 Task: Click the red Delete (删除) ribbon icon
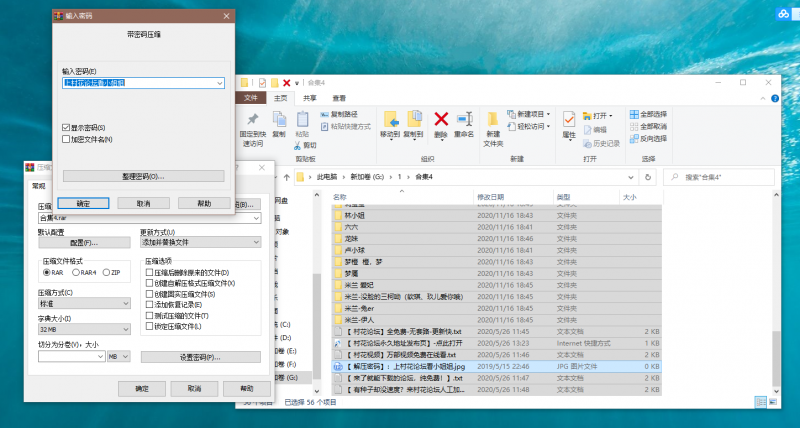click(441, 119)
